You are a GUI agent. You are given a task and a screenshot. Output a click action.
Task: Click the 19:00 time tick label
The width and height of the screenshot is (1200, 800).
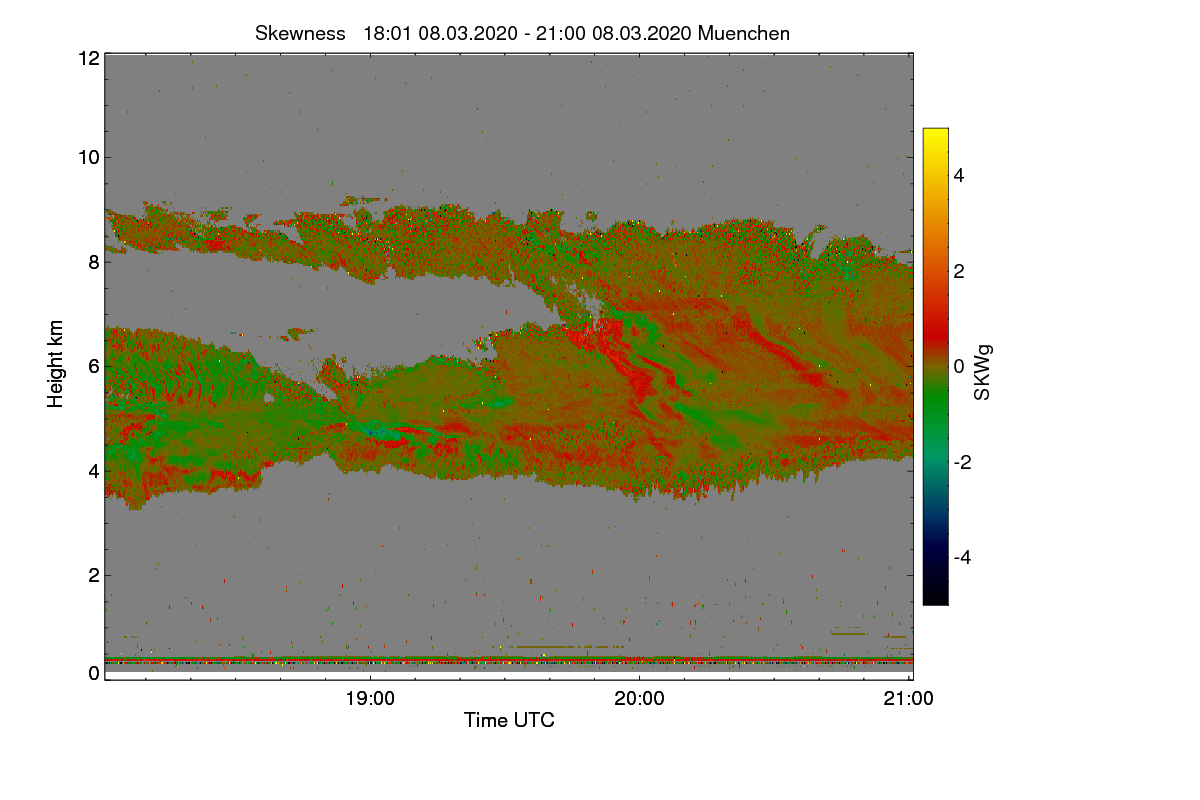(370, 698)
